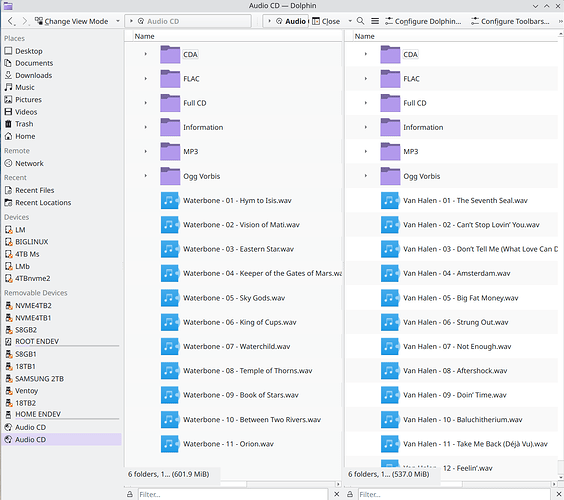The width and height of the screenshot is (564, 500).
Task: Open Configure Toolbars... option
Action: [x=510, y=21]
